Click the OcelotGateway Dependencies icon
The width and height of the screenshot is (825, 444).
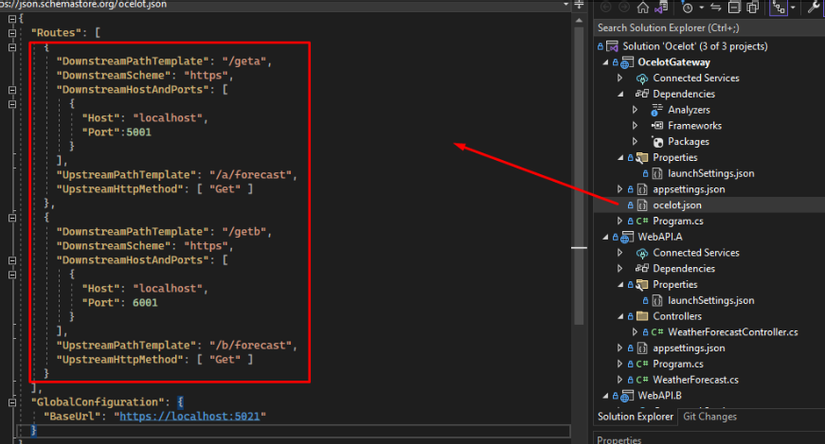pos(642,94)
